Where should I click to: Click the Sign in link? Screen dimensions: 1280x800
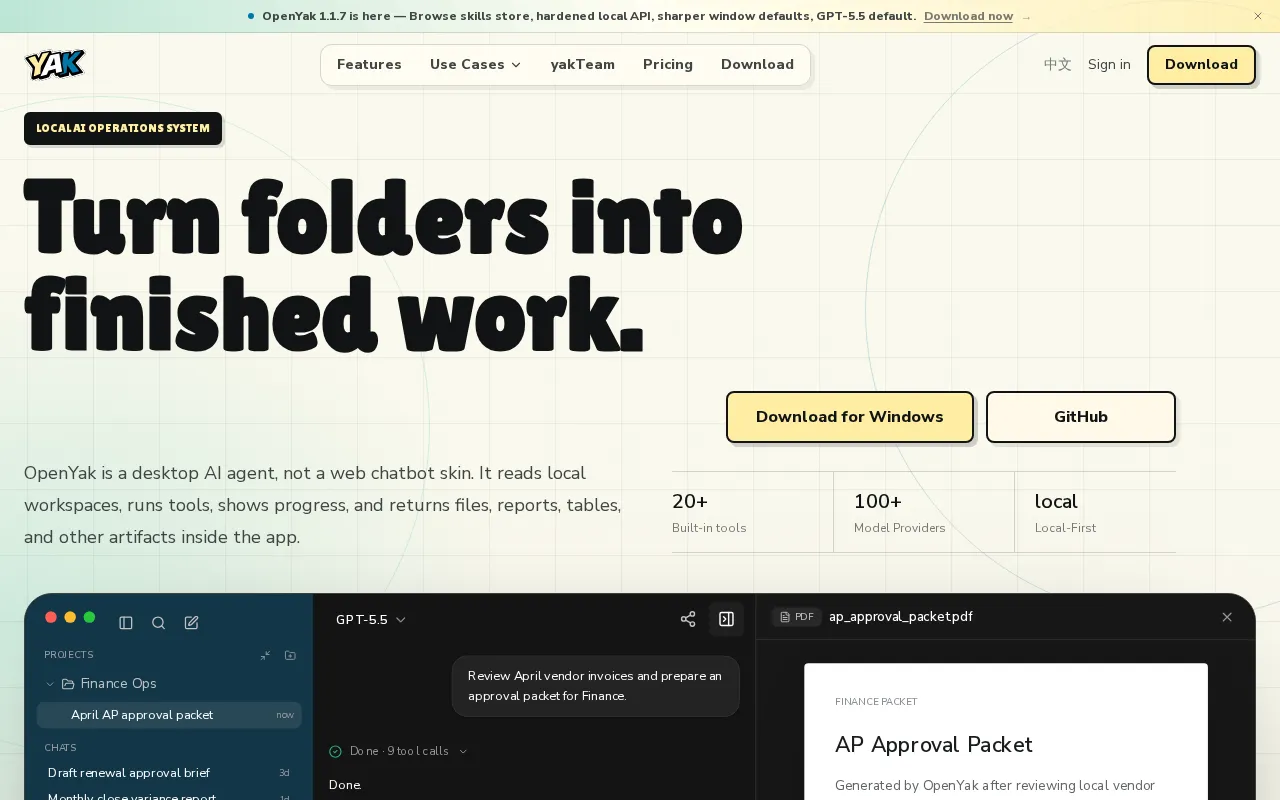[x=1109, y=64]
